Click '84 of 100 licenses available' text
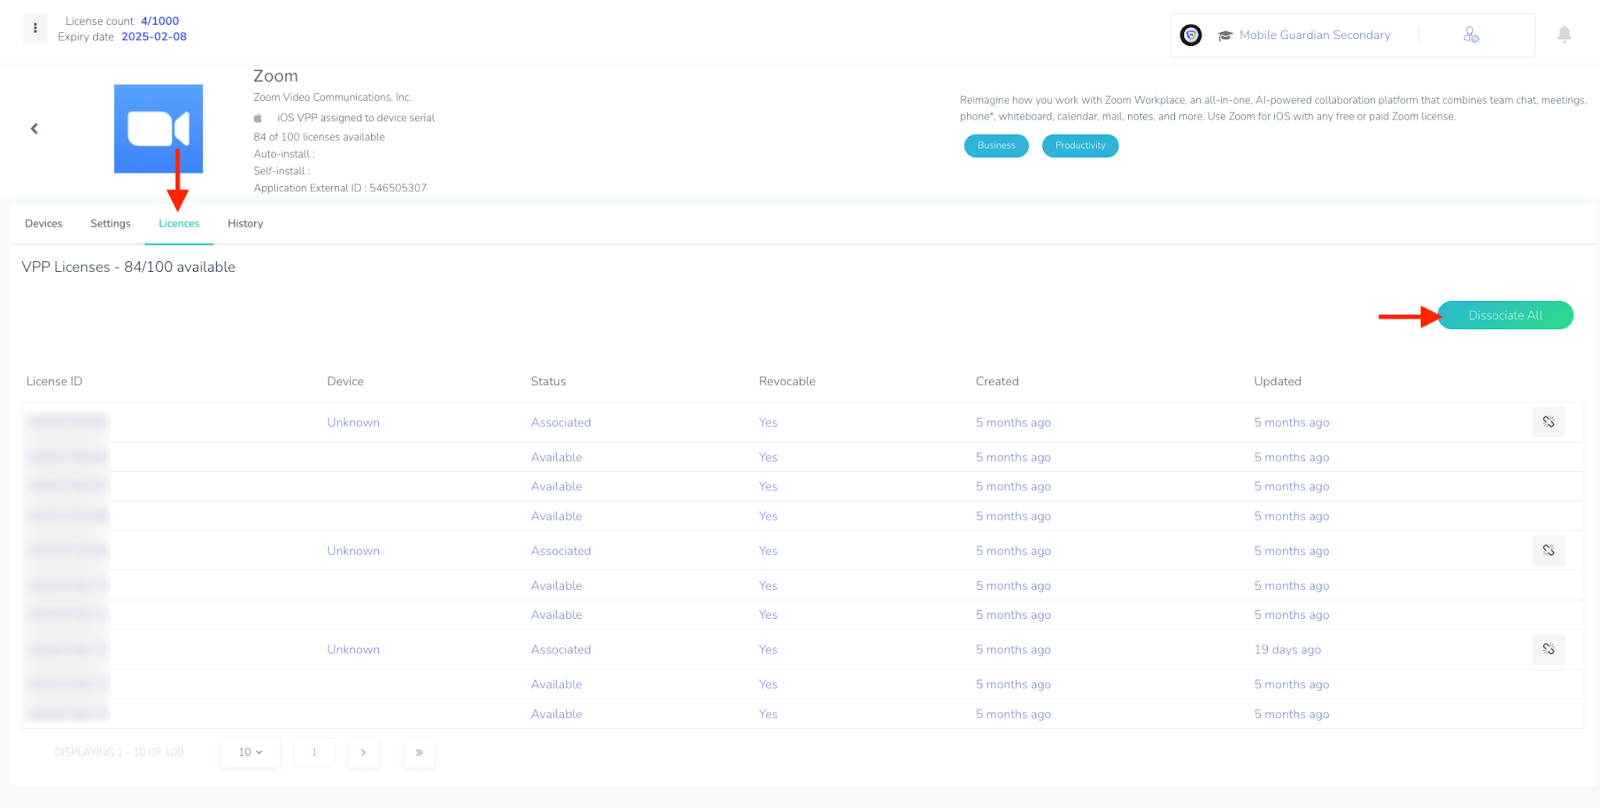This screenshot has height=808, width=1600. pos(319,137)
